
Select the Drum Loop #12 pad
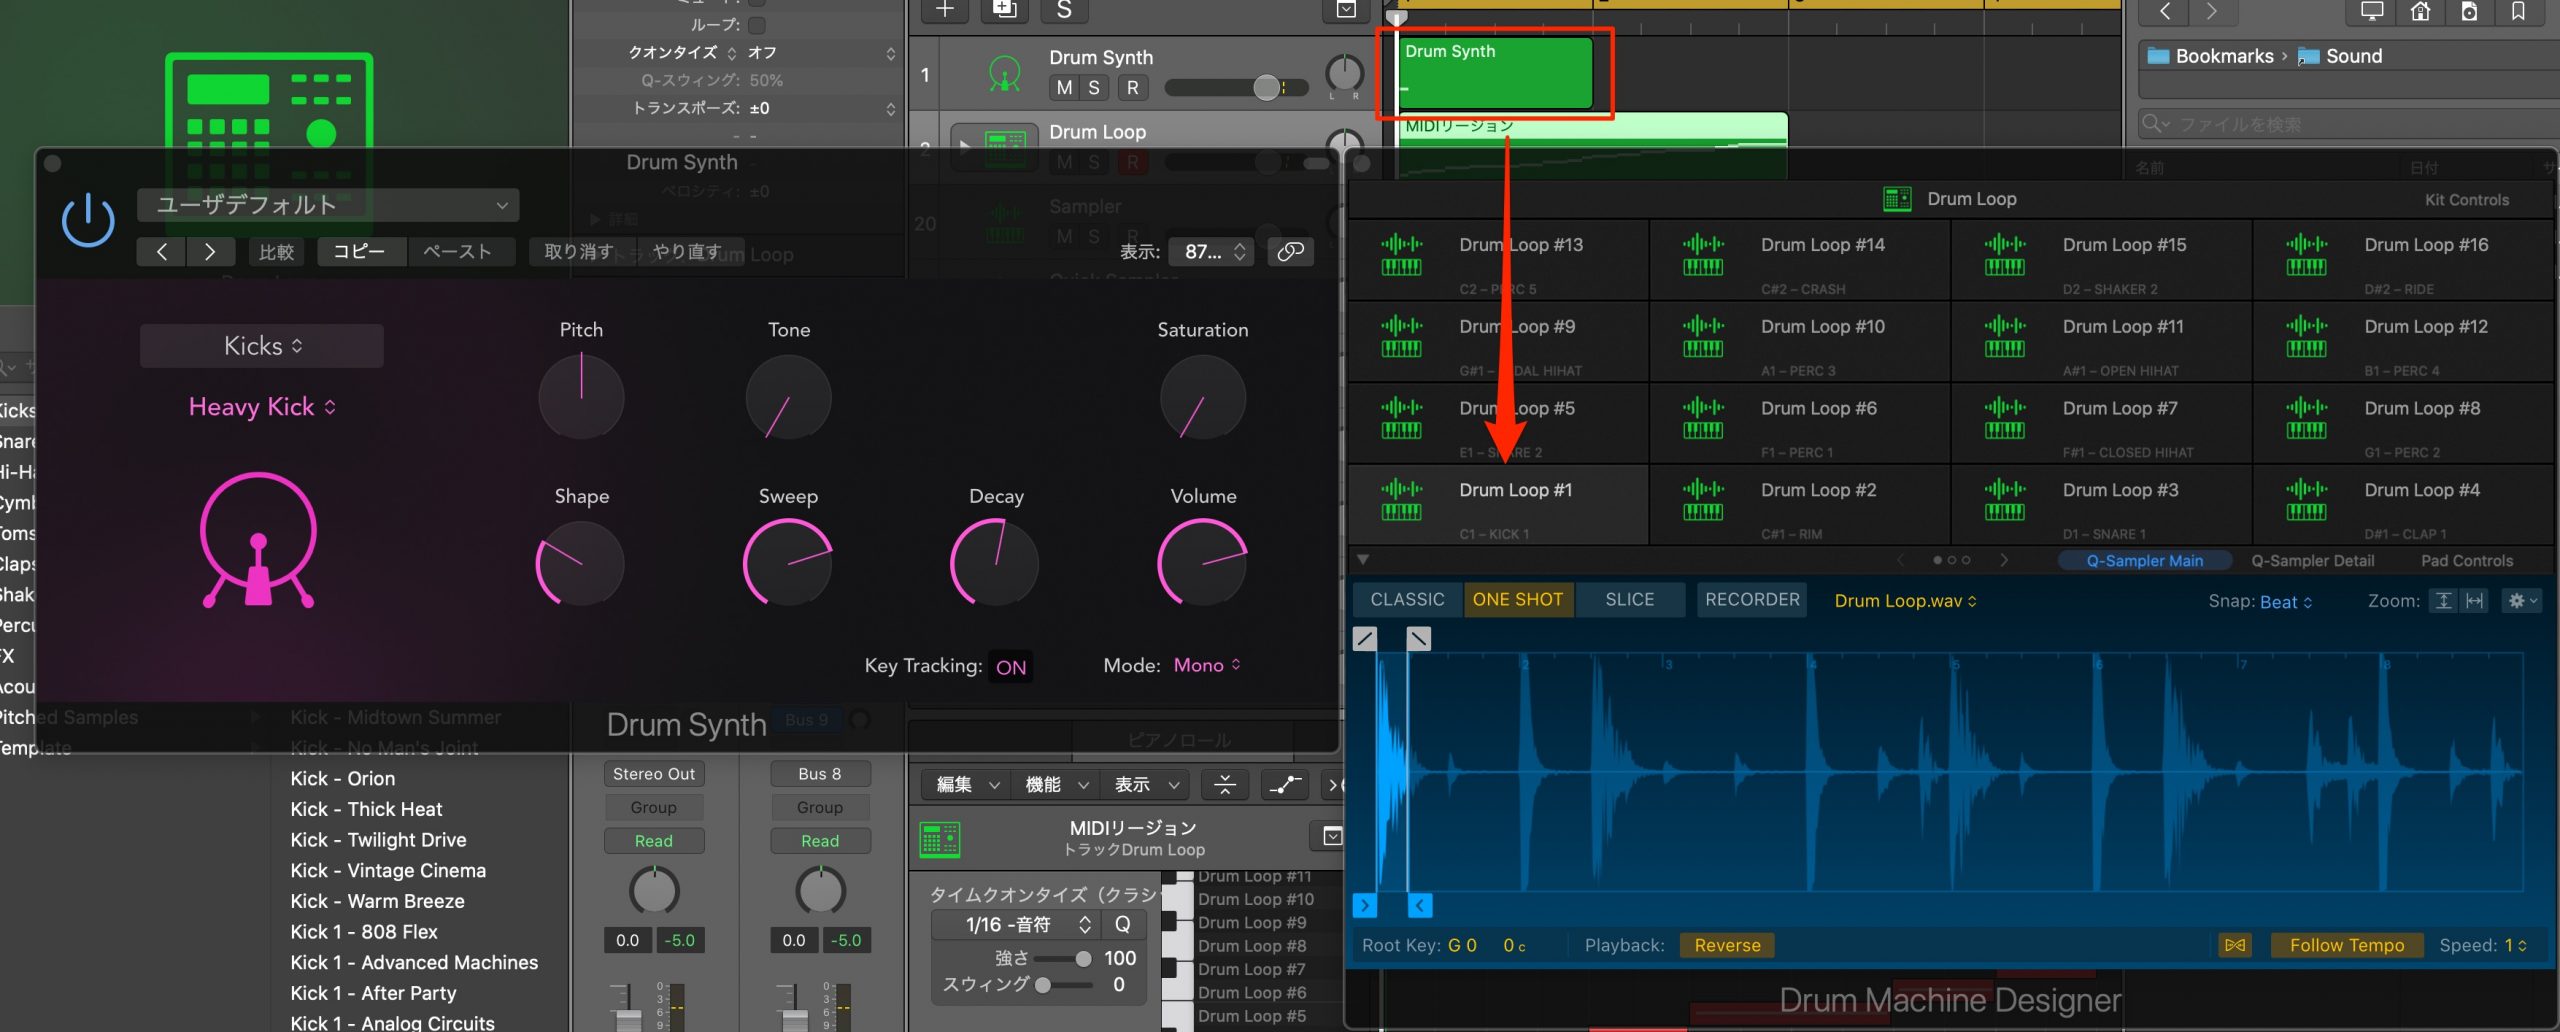click(x=2404, y=342)
